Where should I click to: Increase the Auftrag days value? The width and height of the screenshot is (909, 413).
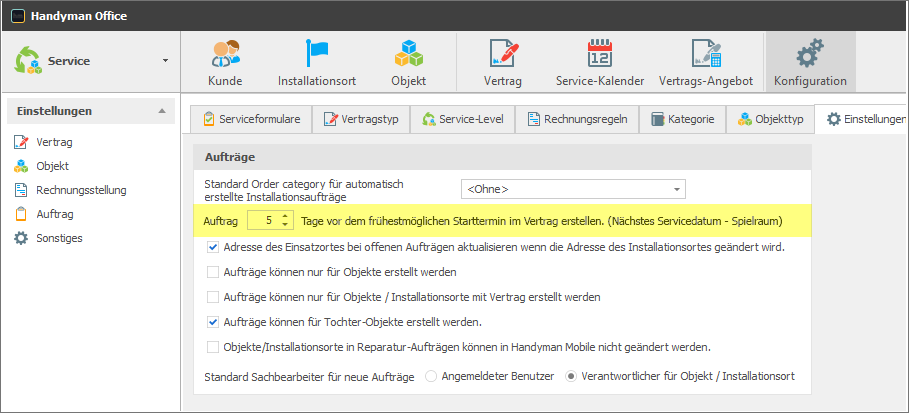(x=284, y=216)
